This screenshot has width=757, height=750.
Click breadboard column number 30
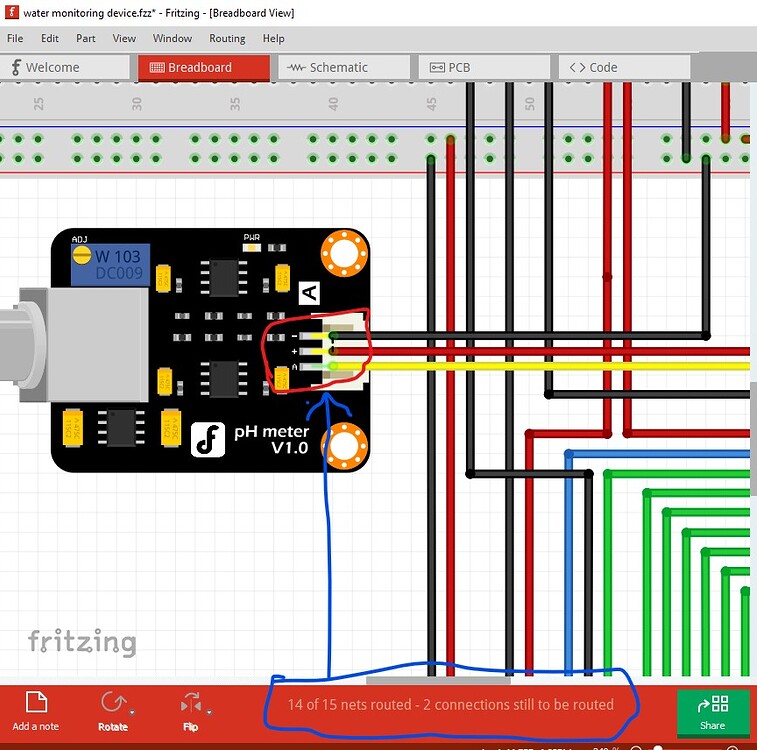coord(137,103)
